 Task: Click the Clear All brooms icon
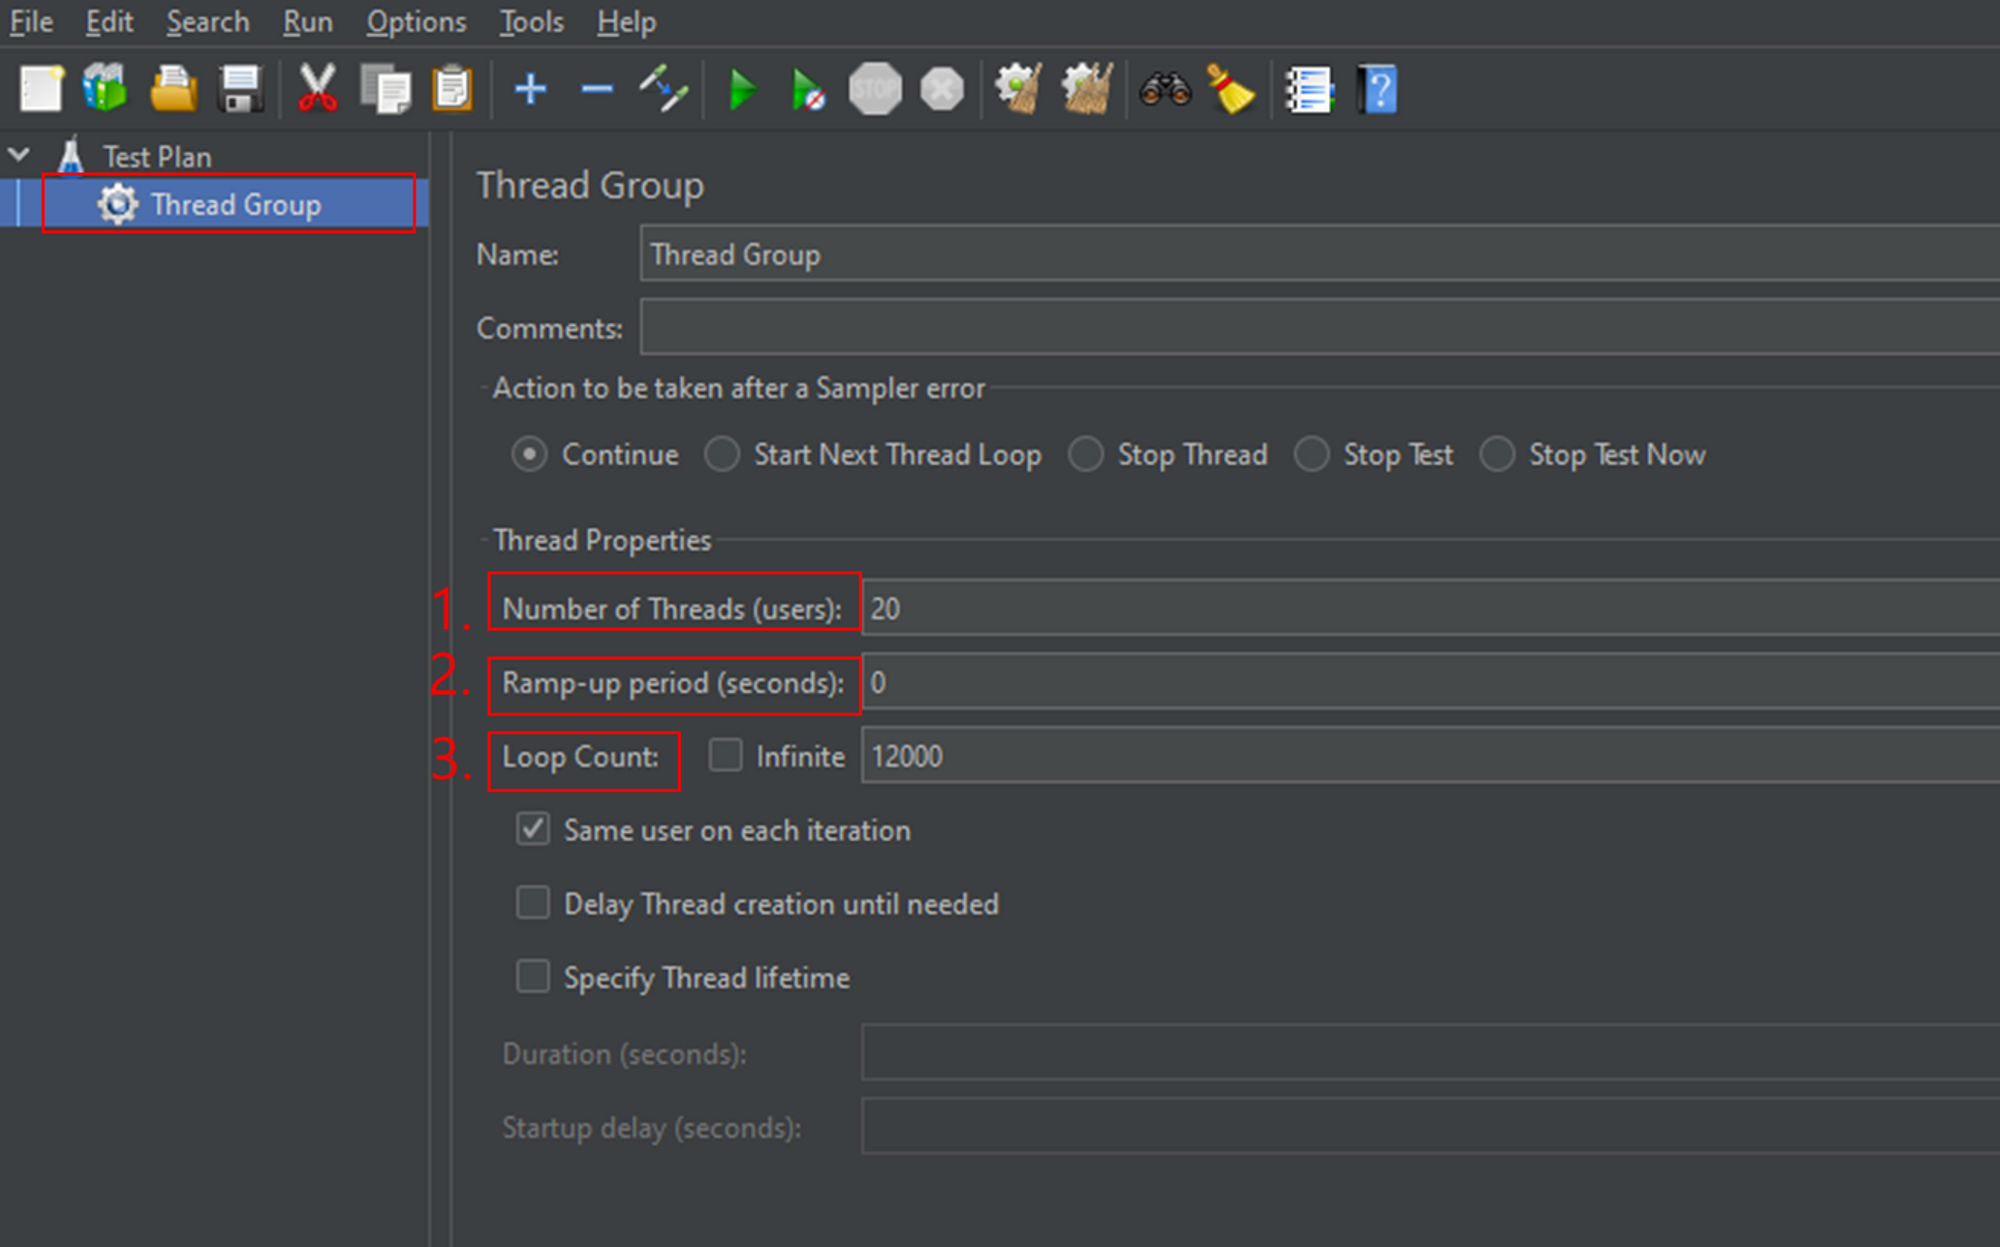coord(1087,90)
